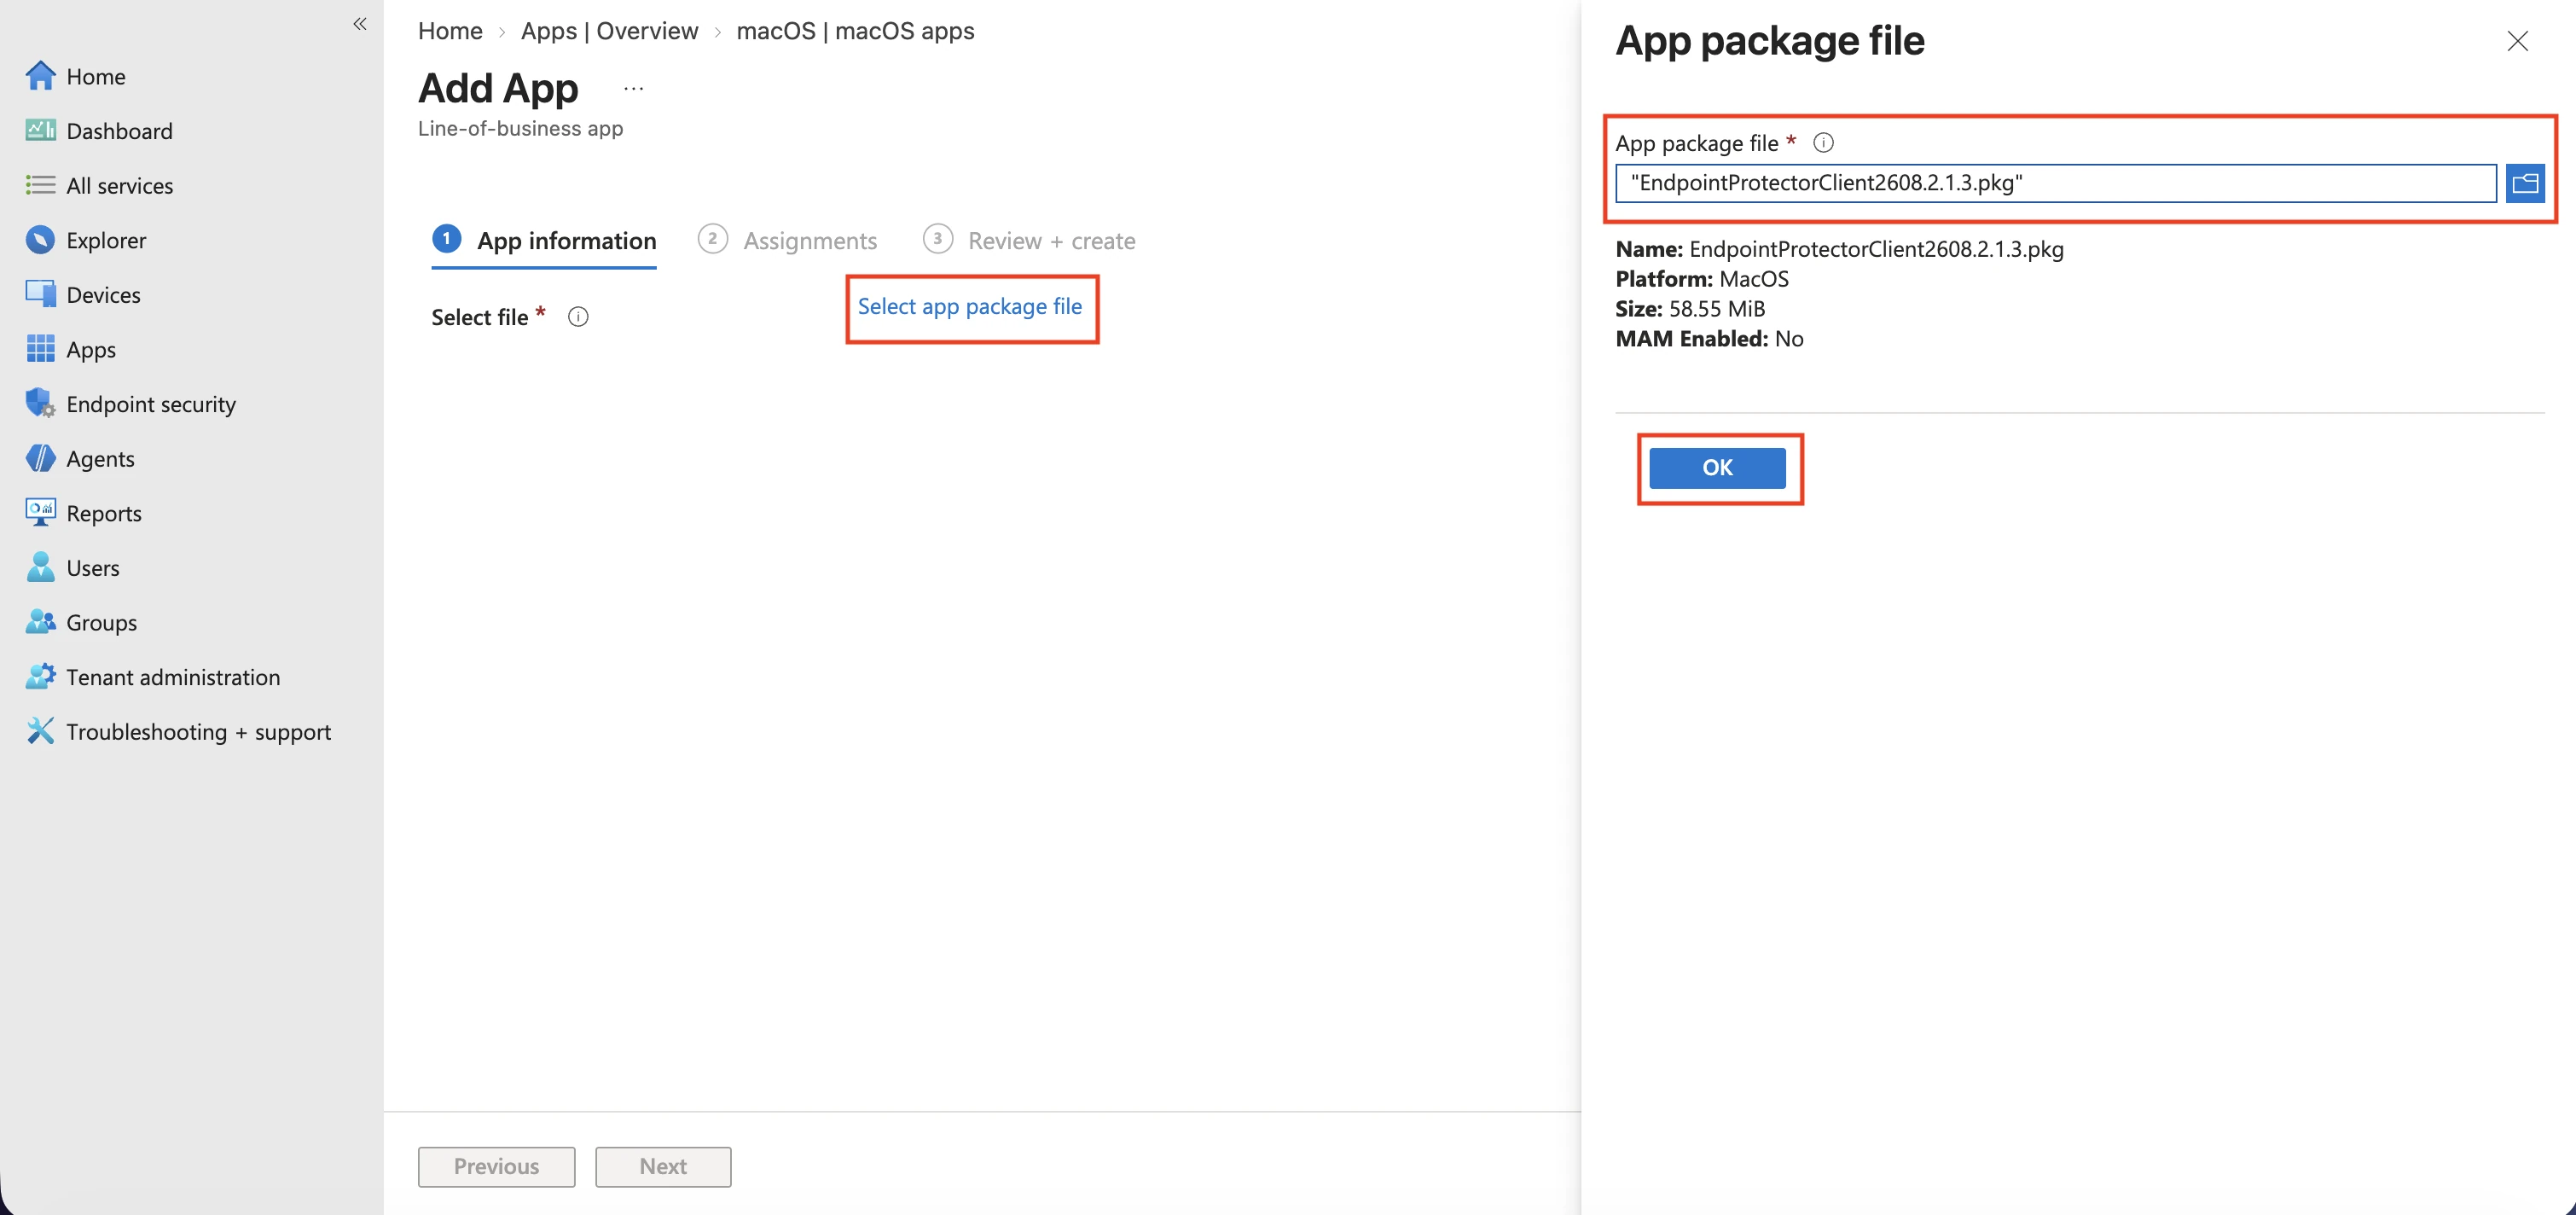2576x1215 pixels.
Task: Close the App package file panel
Action: 2517,41
